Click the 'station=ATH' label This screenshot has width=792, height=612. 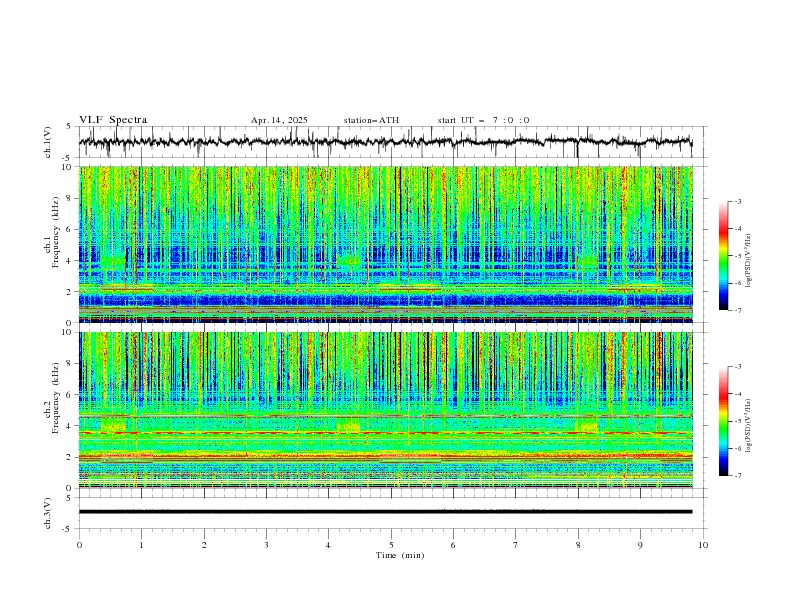(x=371, y=120)
